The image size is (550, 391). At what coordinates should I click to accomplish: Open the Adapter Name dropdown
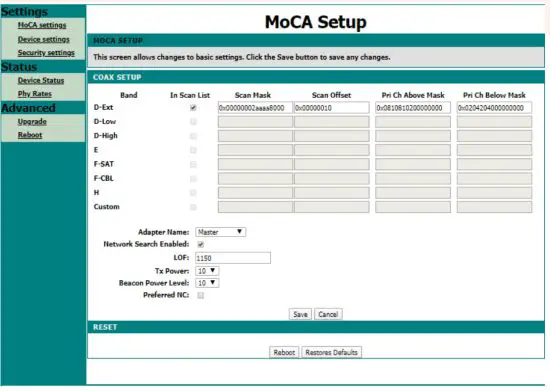(x=220, y=232)
